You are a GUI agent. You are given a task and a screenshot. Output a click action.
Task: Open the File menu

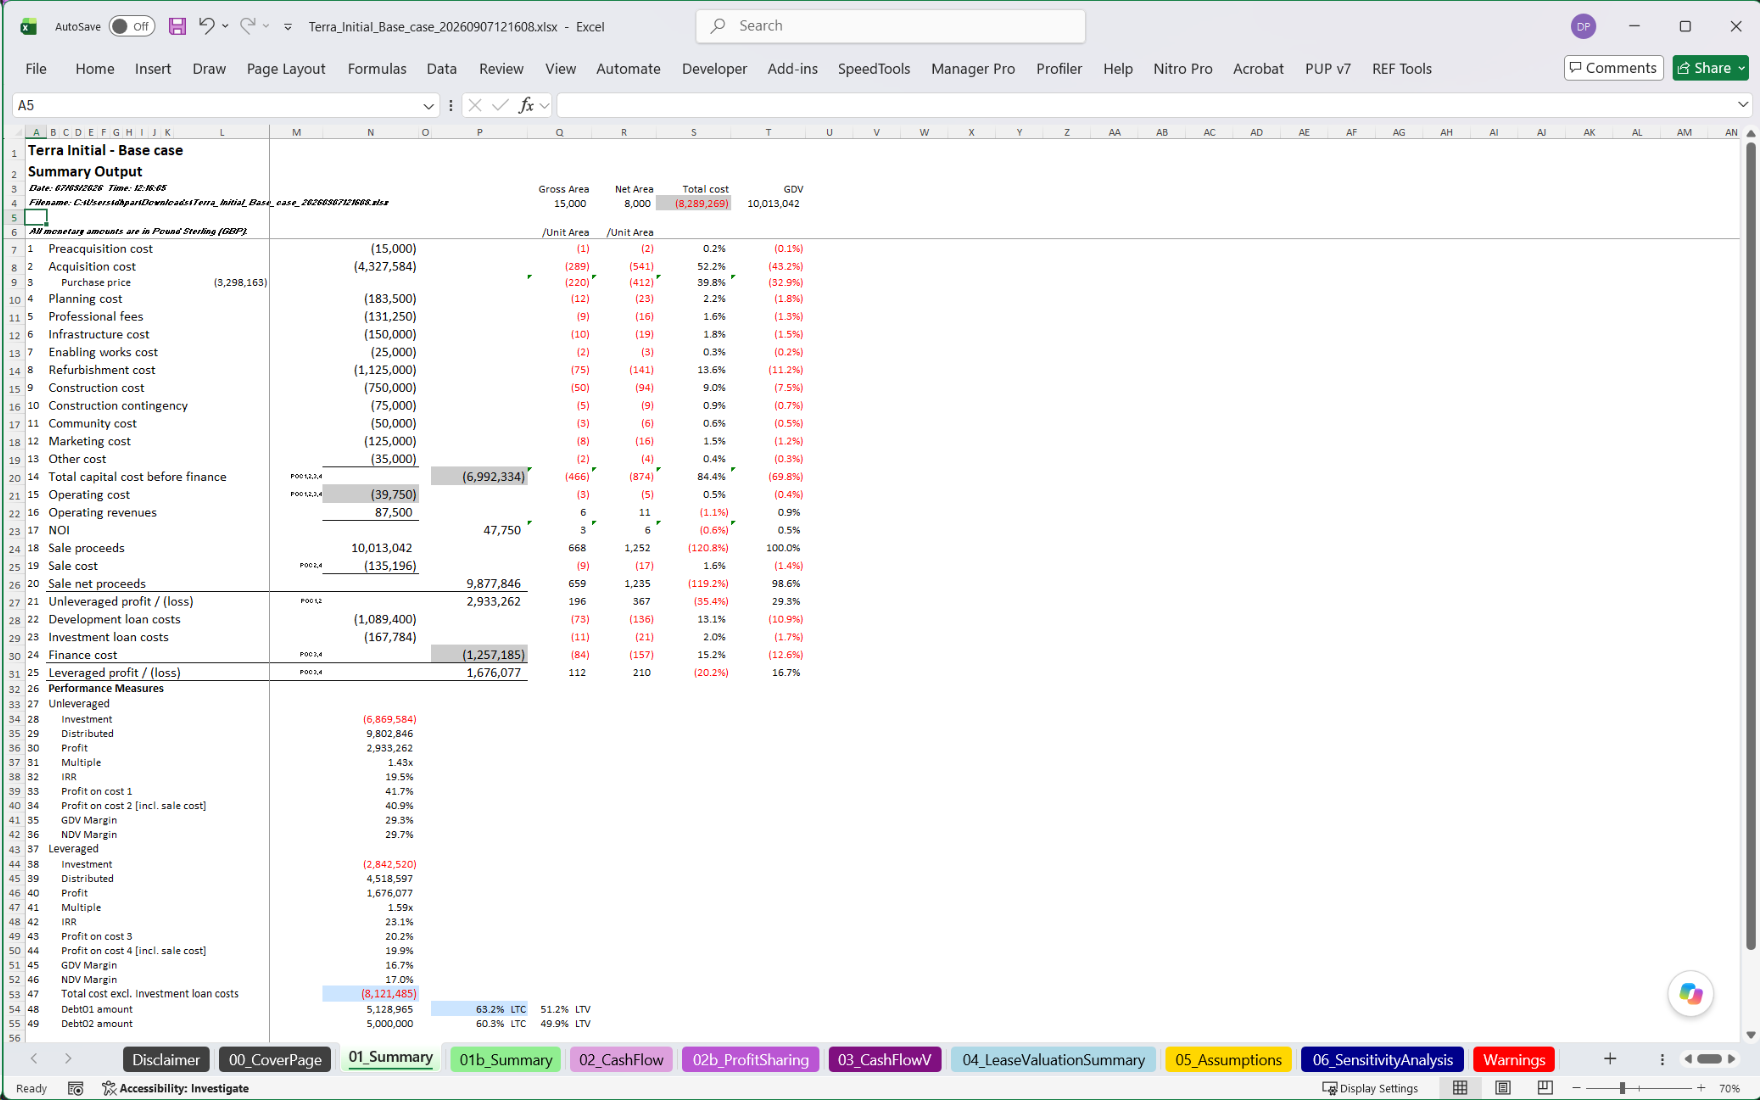coord(36,69)
